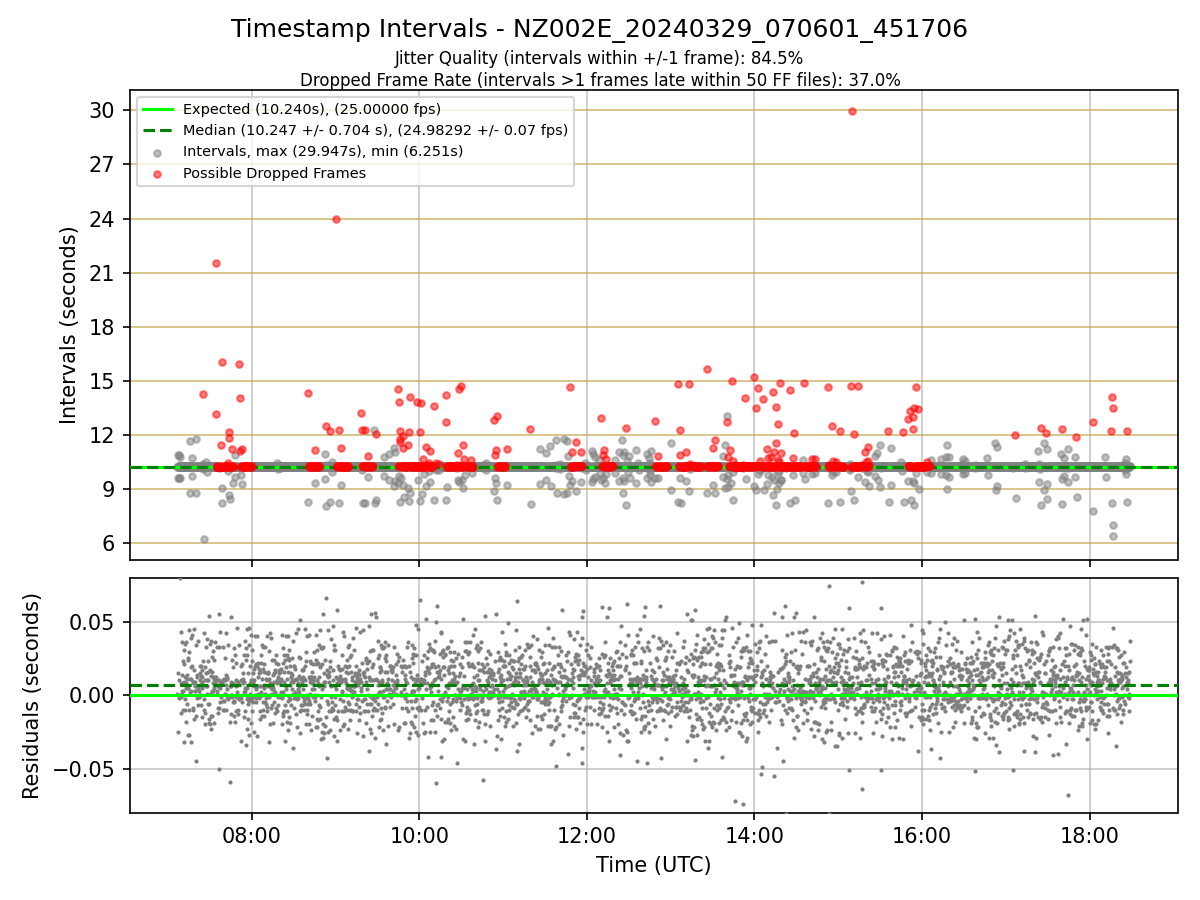Click the plot title 'Timestamp Intervals - NZ002E_20240329_070601_451706'

point(599,29)
